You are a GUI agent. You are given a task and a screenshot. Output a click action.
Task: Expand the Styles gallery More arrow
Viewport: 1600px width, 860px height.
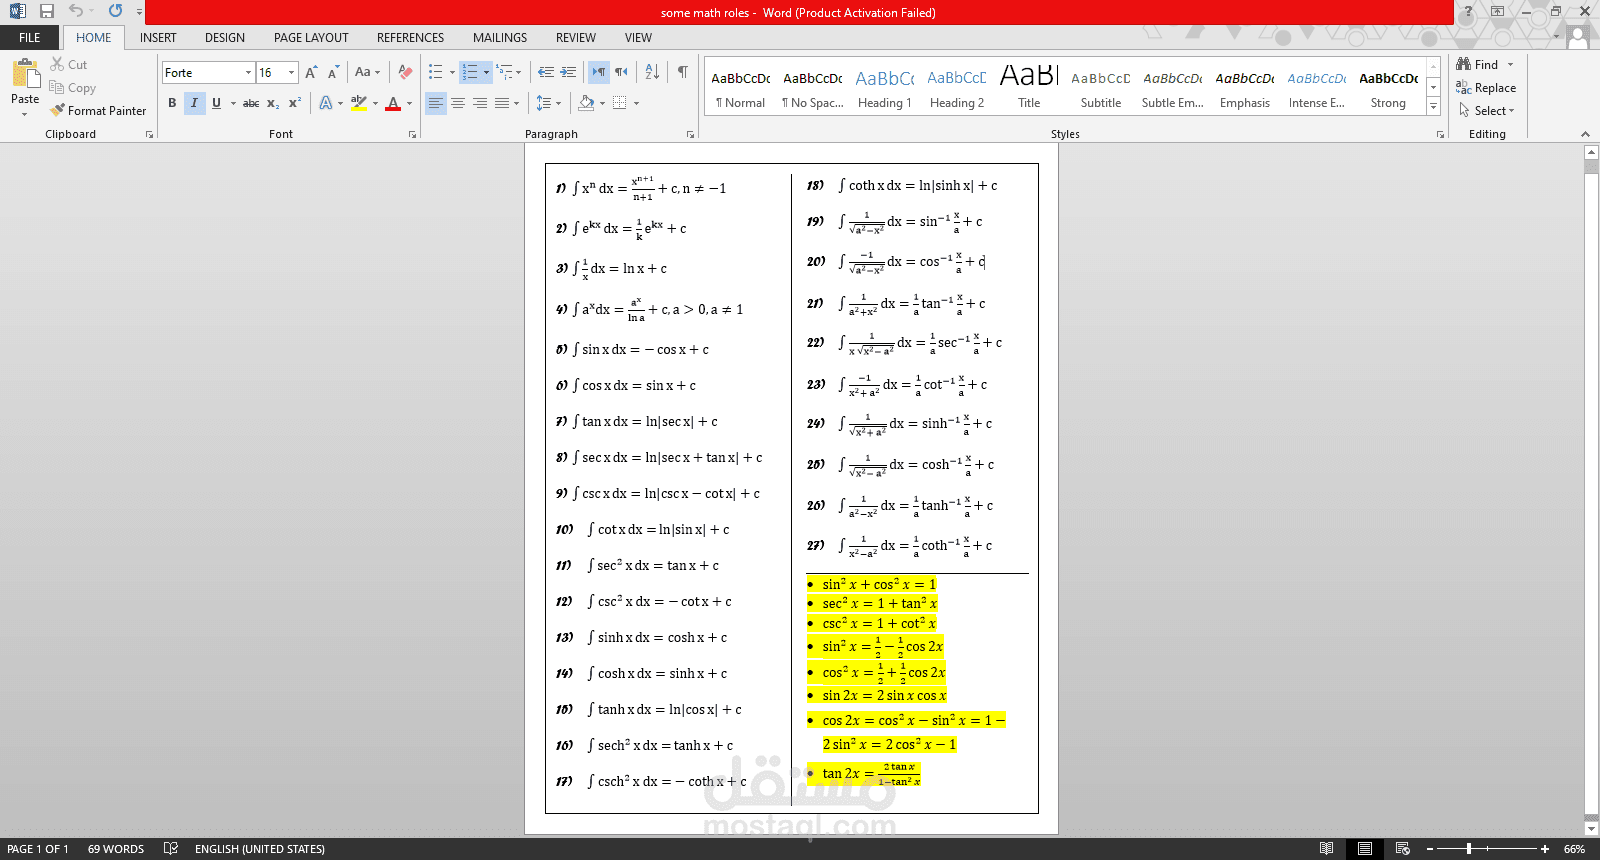click(1433, 106)
